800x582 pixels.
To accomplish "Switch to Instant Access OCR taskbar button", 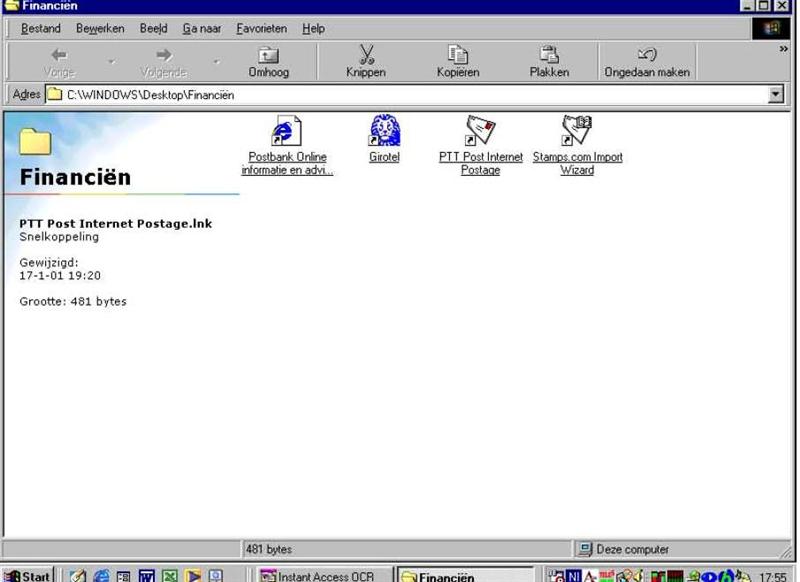I will click(324, 576).
